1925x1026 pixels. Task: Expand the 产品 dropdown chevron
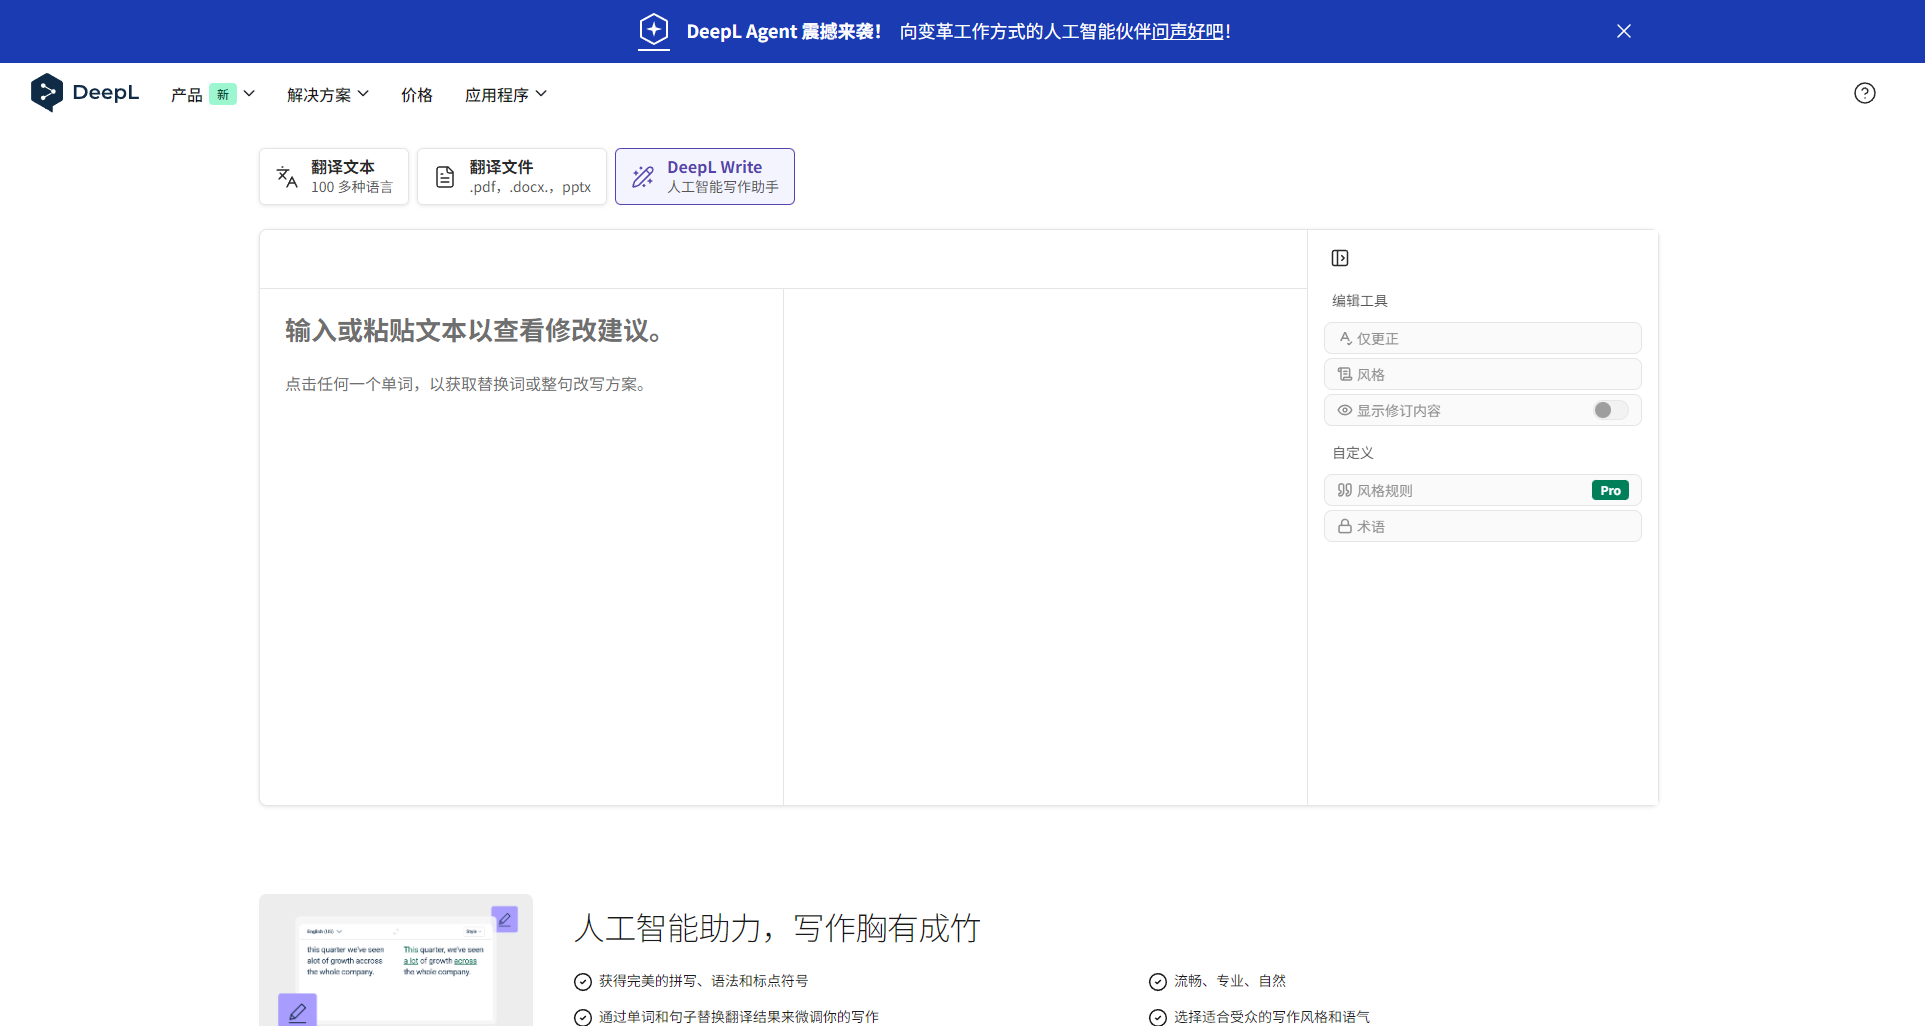tap(249, 93)
